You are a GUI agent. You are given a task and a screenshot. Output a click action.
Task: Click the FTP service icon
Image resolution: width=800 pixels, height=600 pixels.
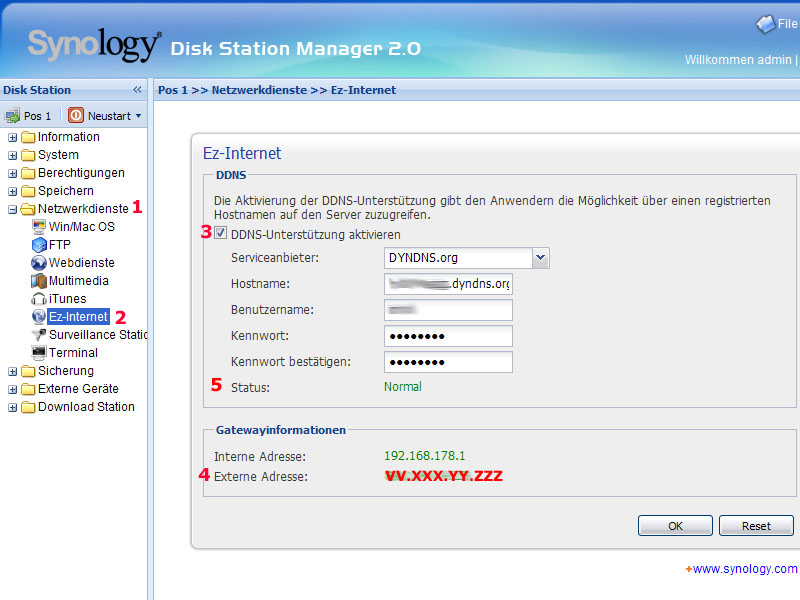39,245
